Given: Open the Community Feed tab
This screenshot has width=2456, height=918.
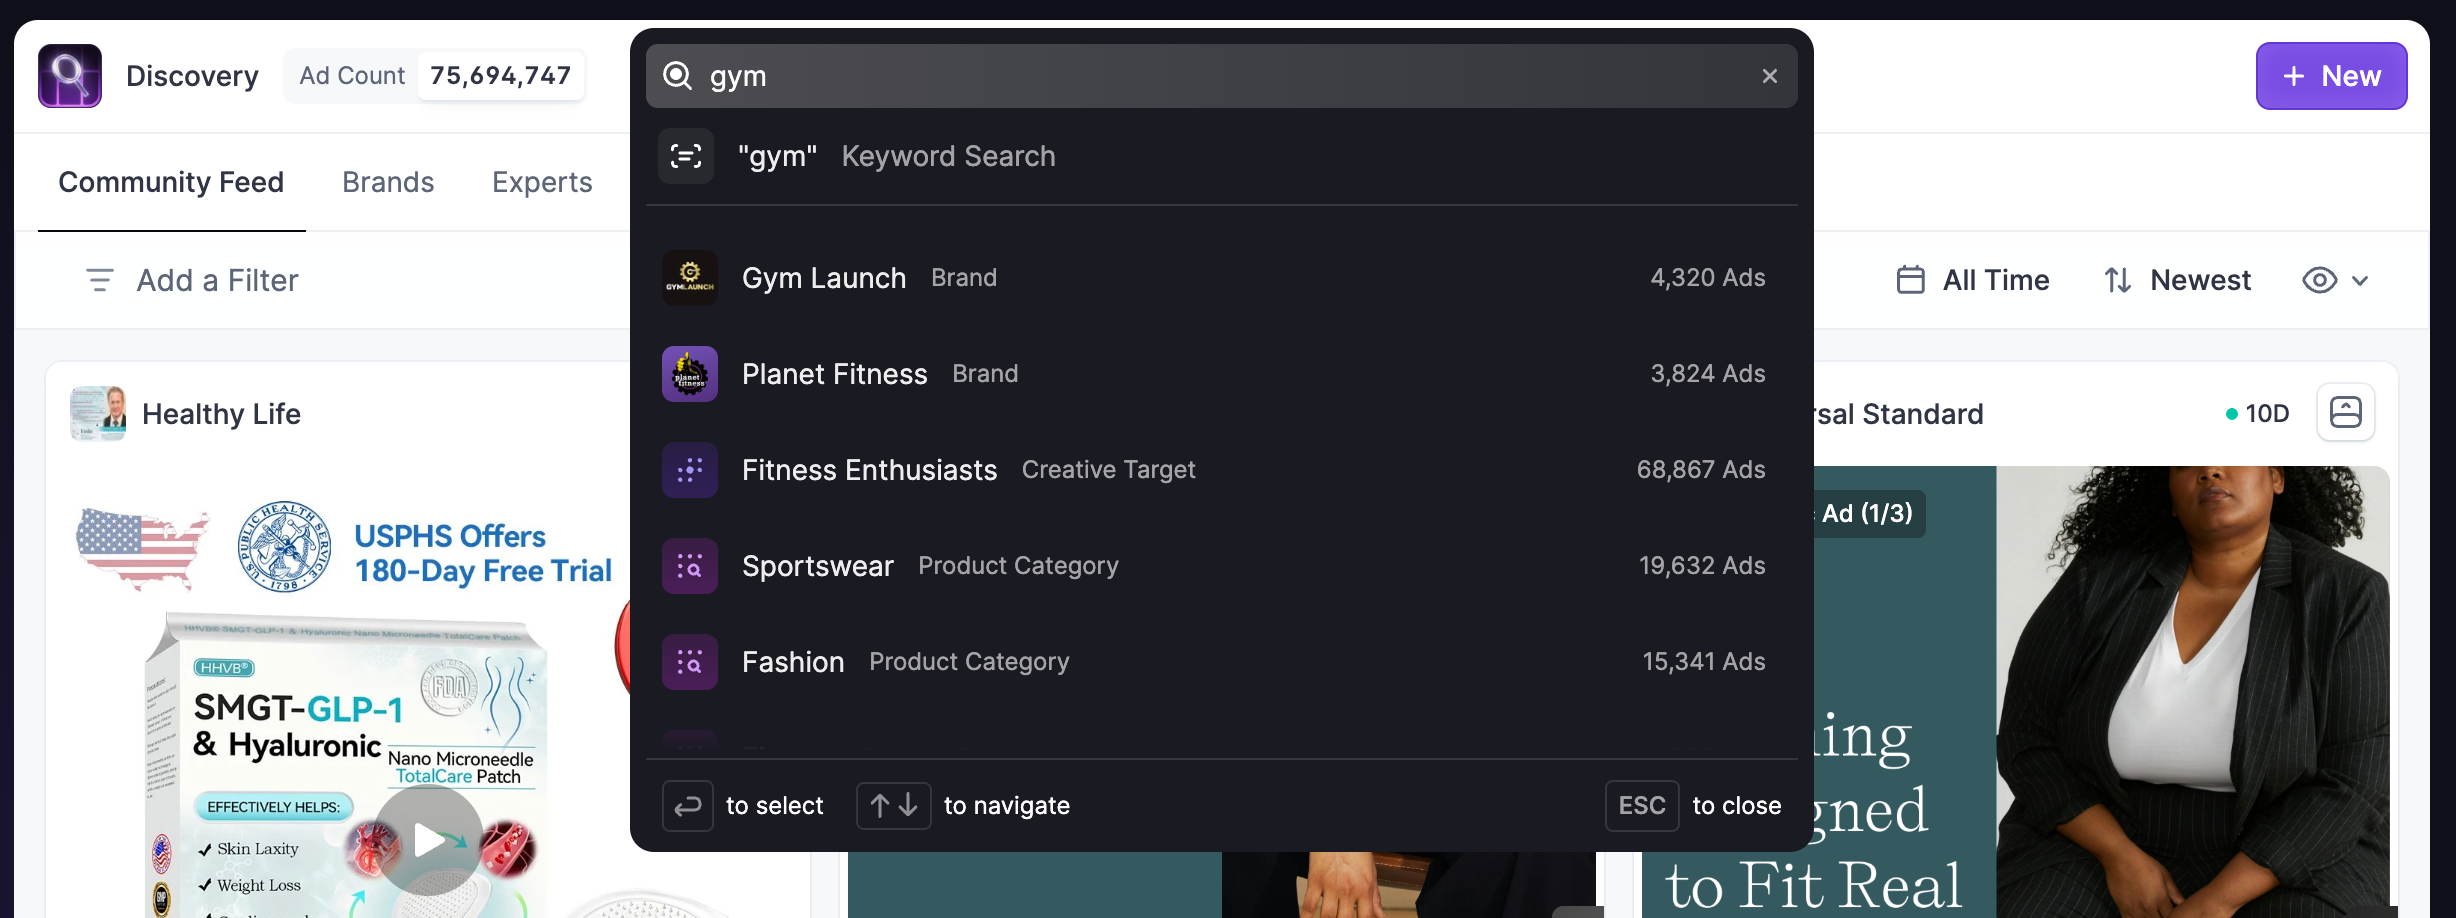Looking at the screenshot, I should [x=171, y=182].
